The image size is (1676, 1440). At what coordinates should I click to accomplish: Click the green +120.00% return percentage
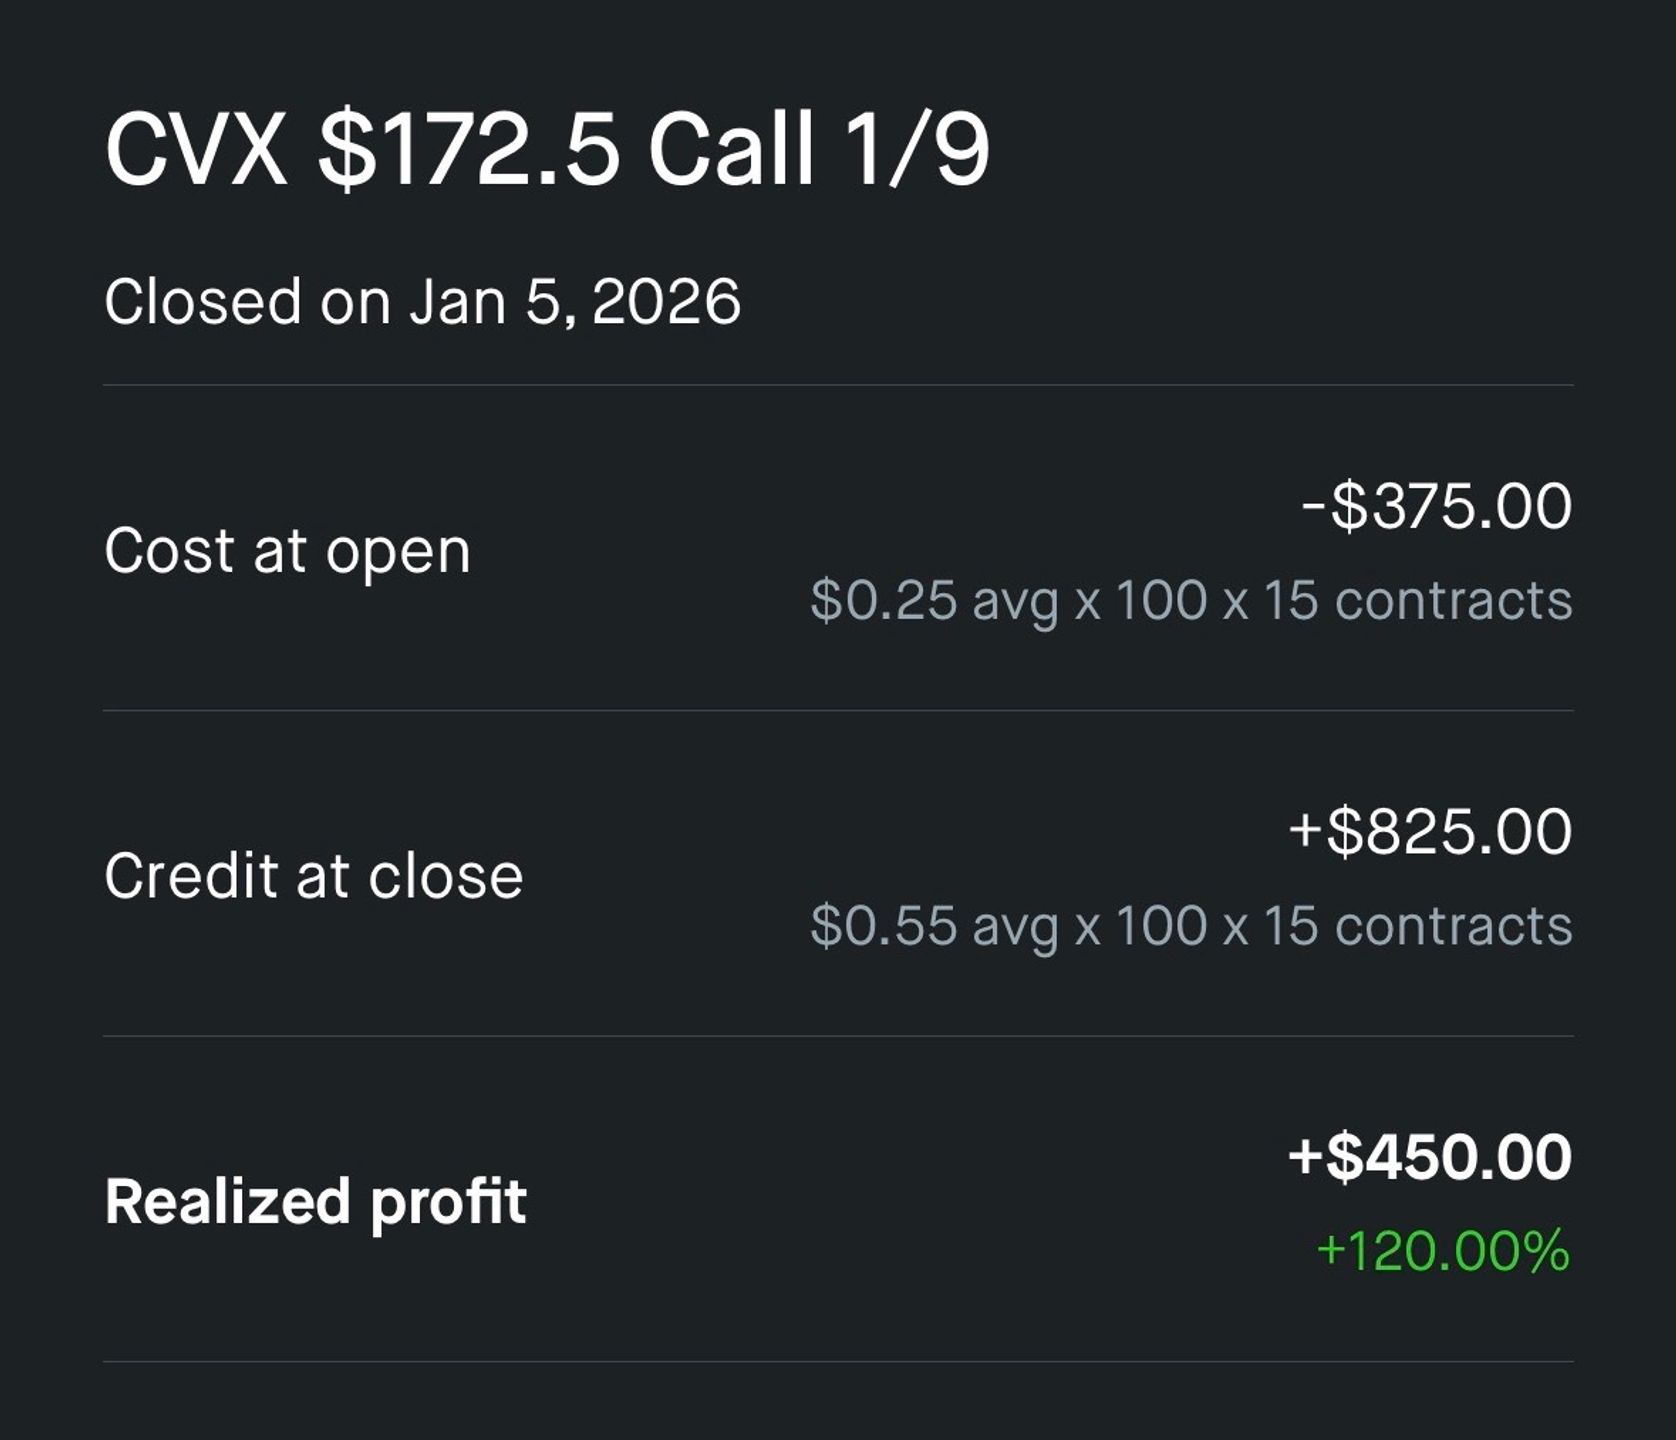(x=1443, y=1251)
